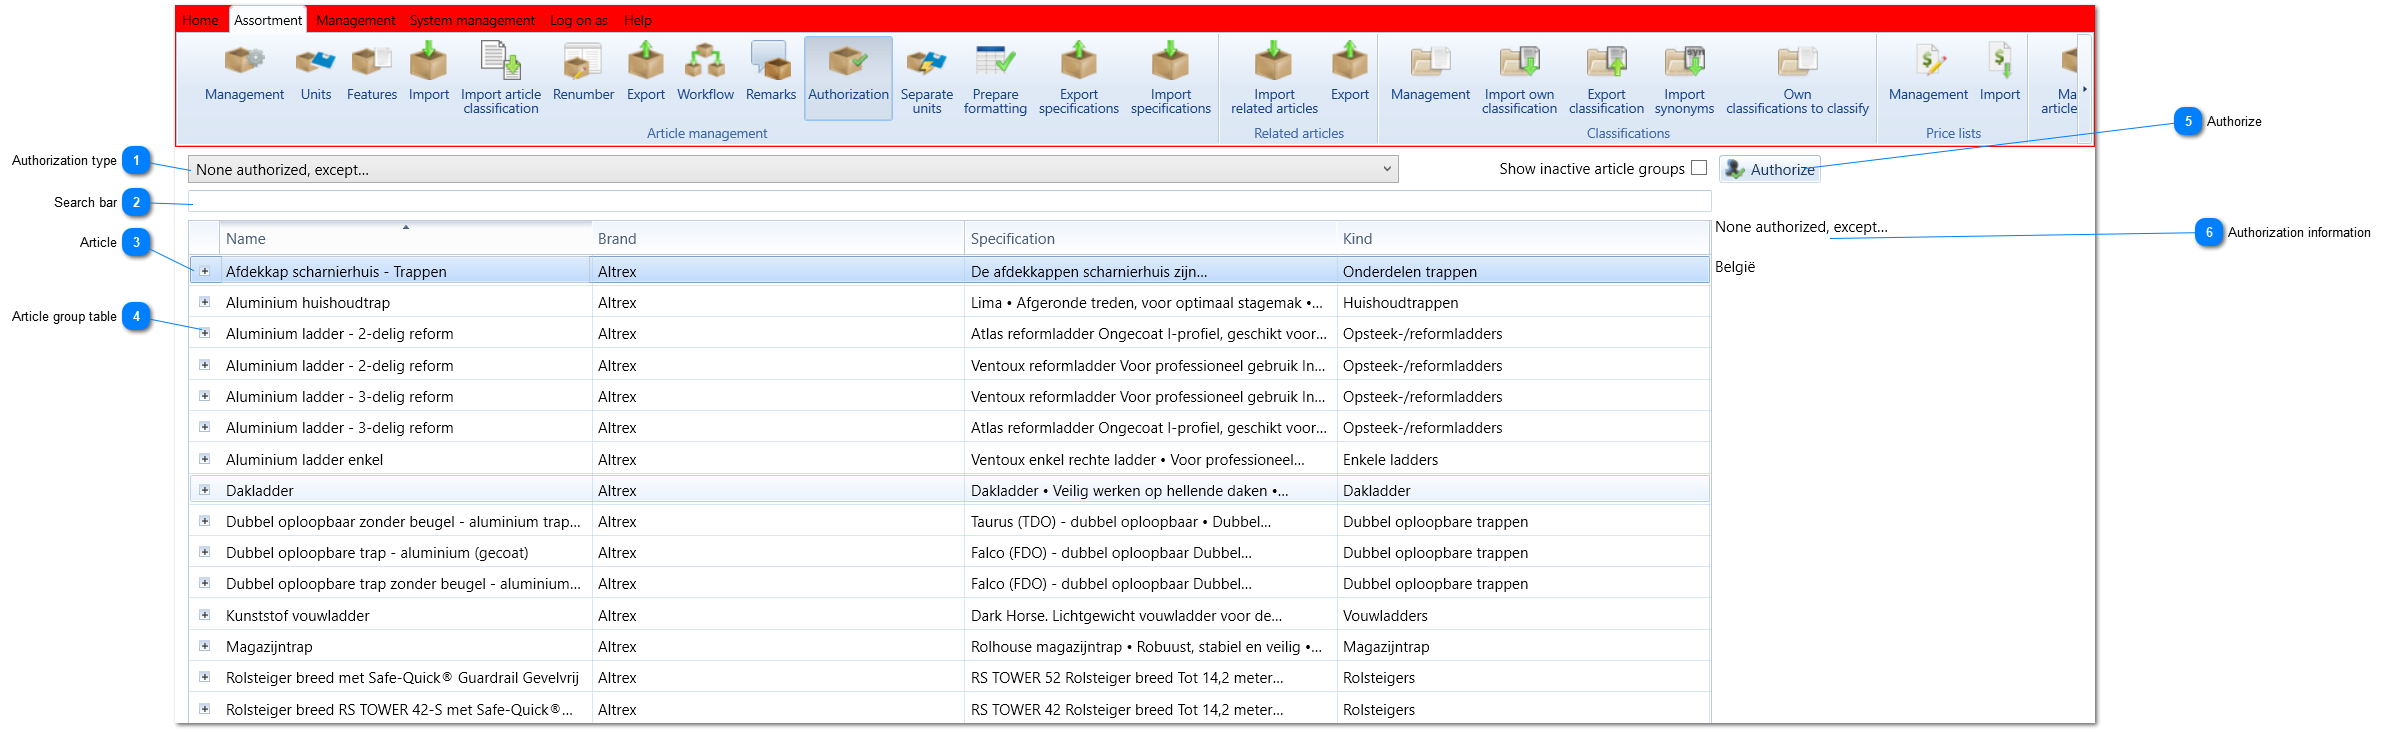Open the authorization type dropdown

tap(793, 169)
